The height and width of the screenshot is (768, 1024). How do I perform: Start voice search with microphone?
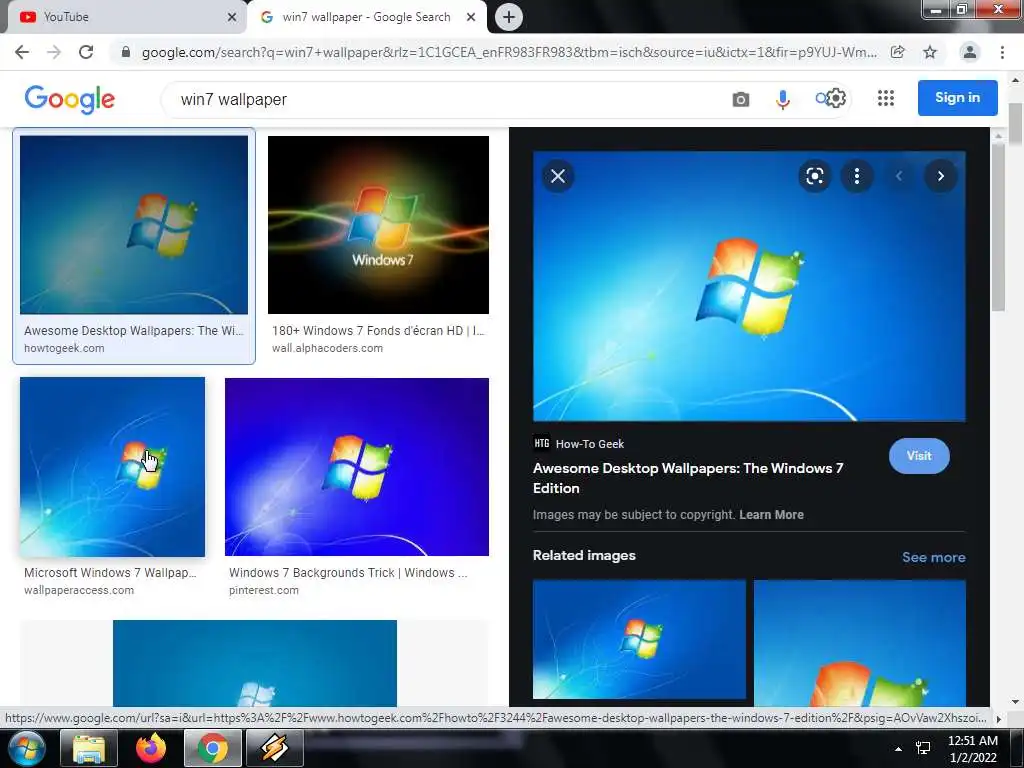coord(782,99)
